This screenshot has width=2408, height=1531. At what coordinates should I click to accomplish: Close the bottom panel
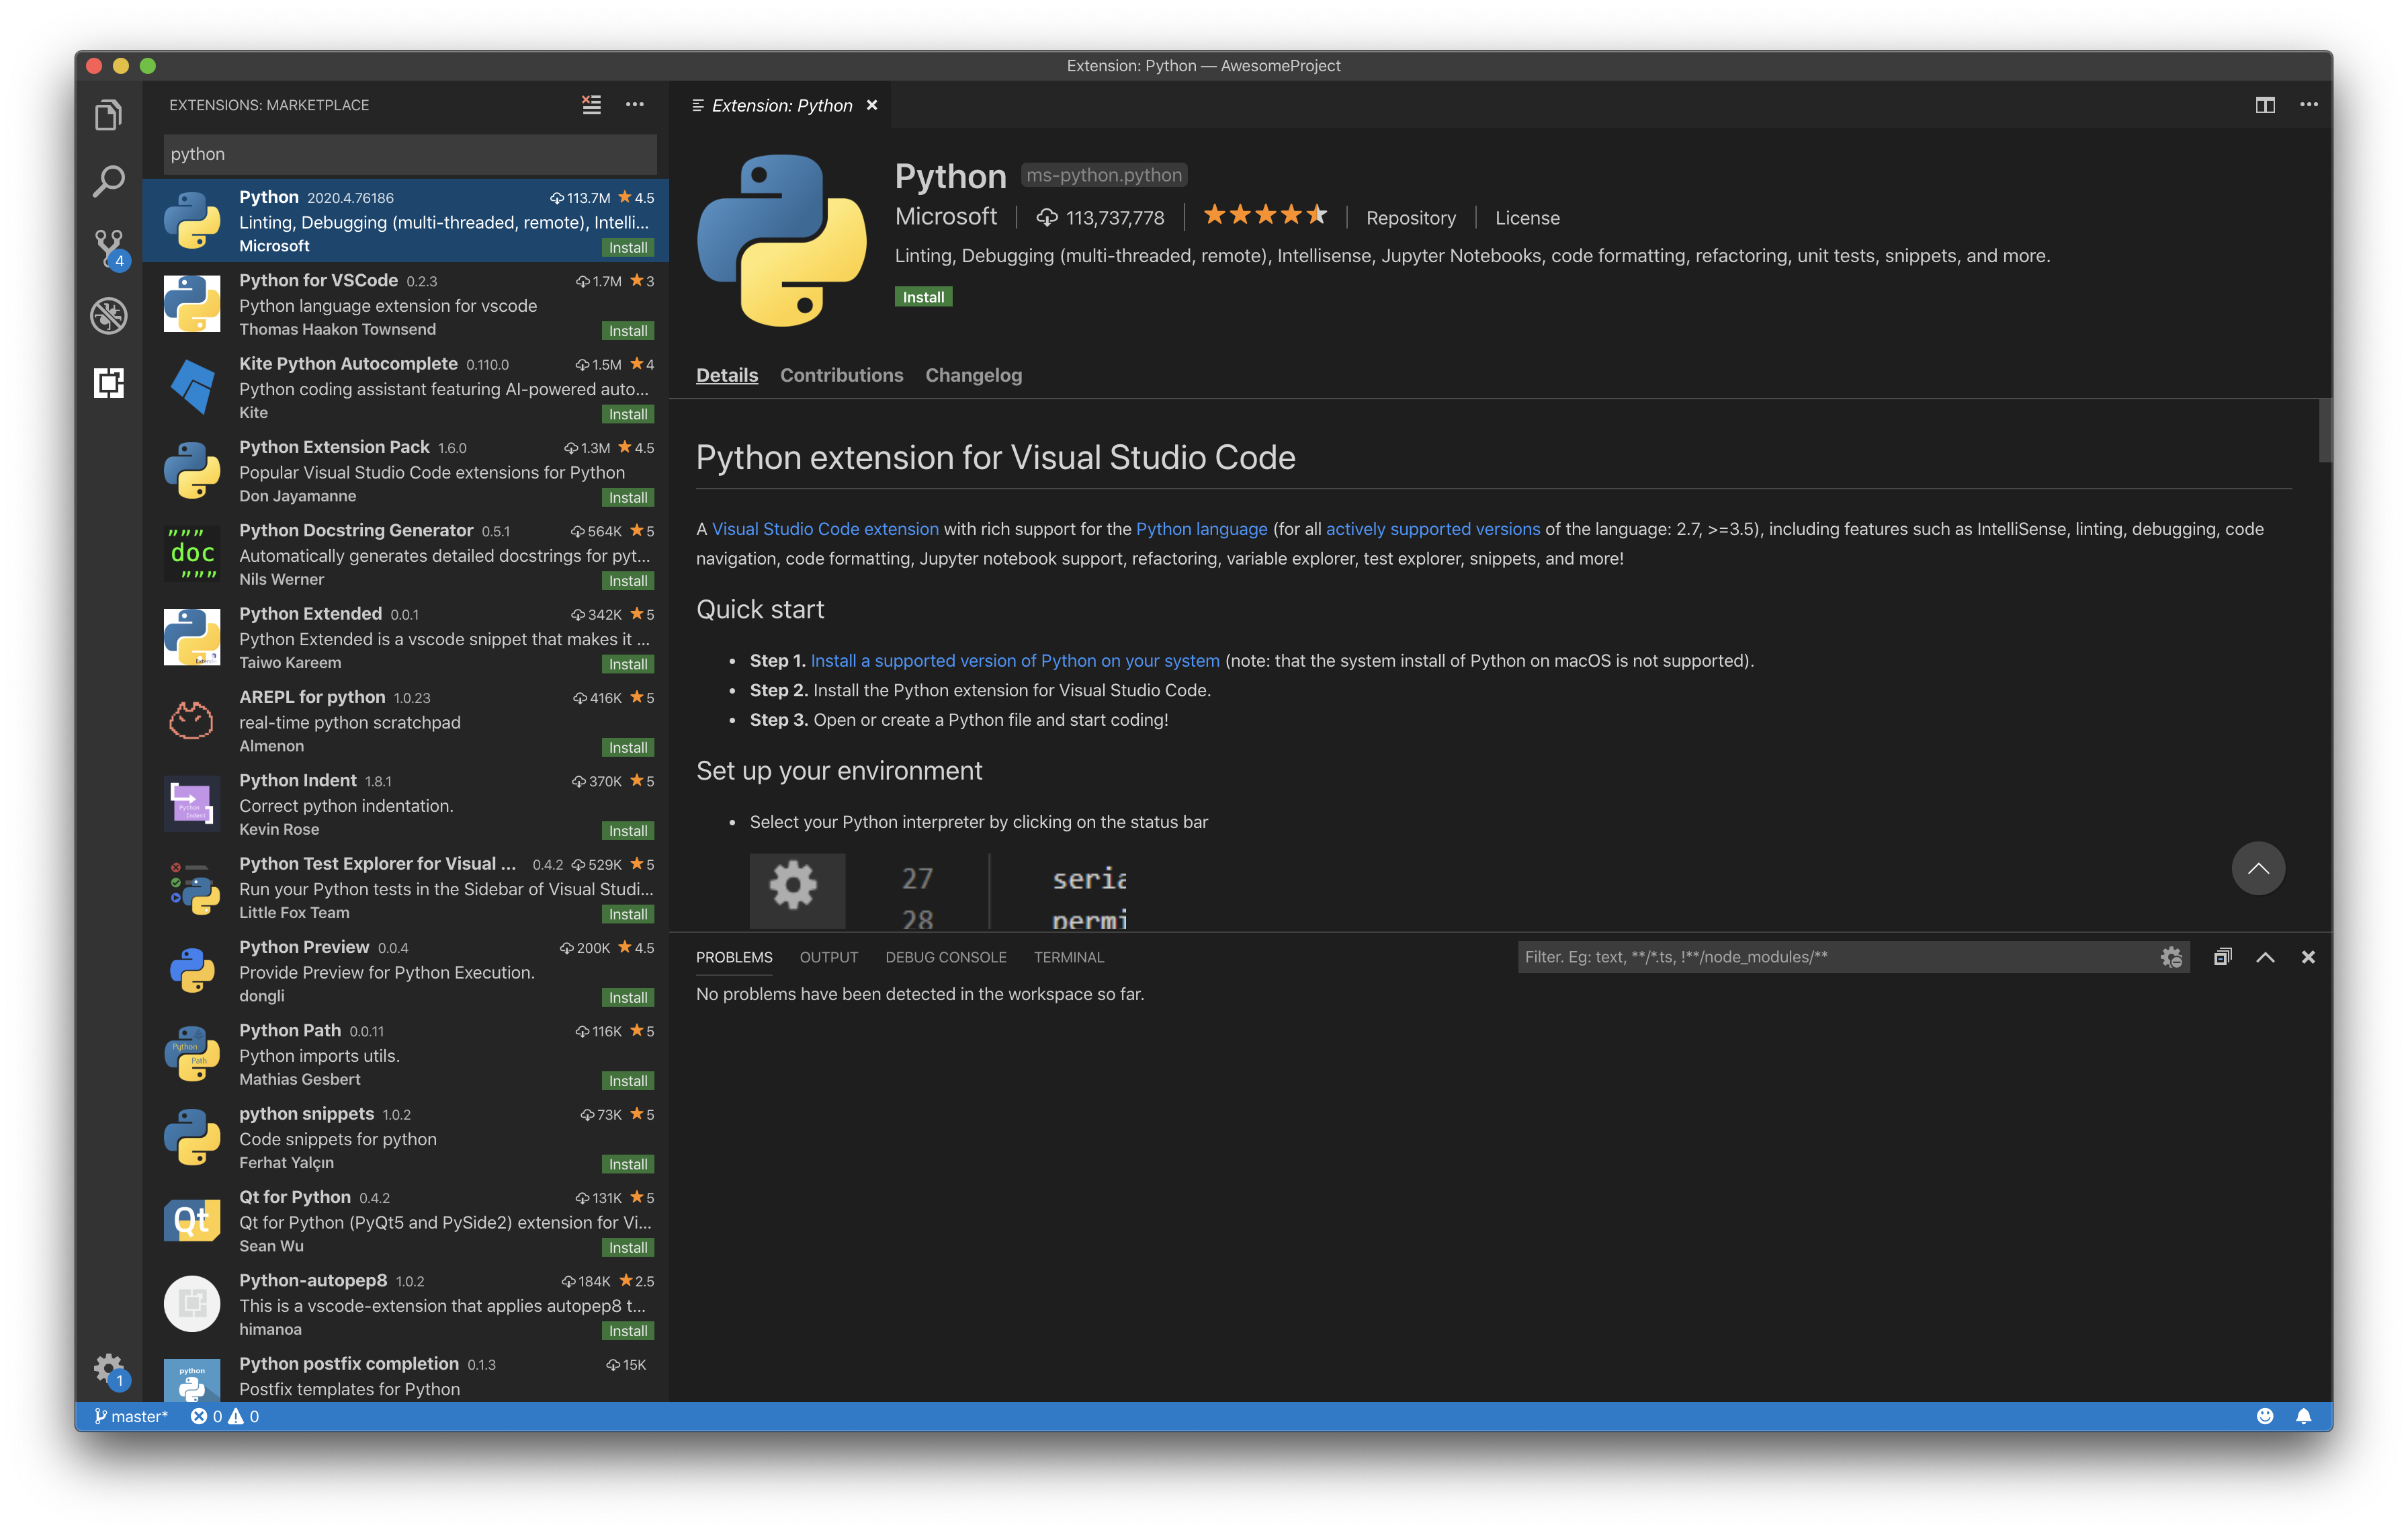(x=2308, y=957)
